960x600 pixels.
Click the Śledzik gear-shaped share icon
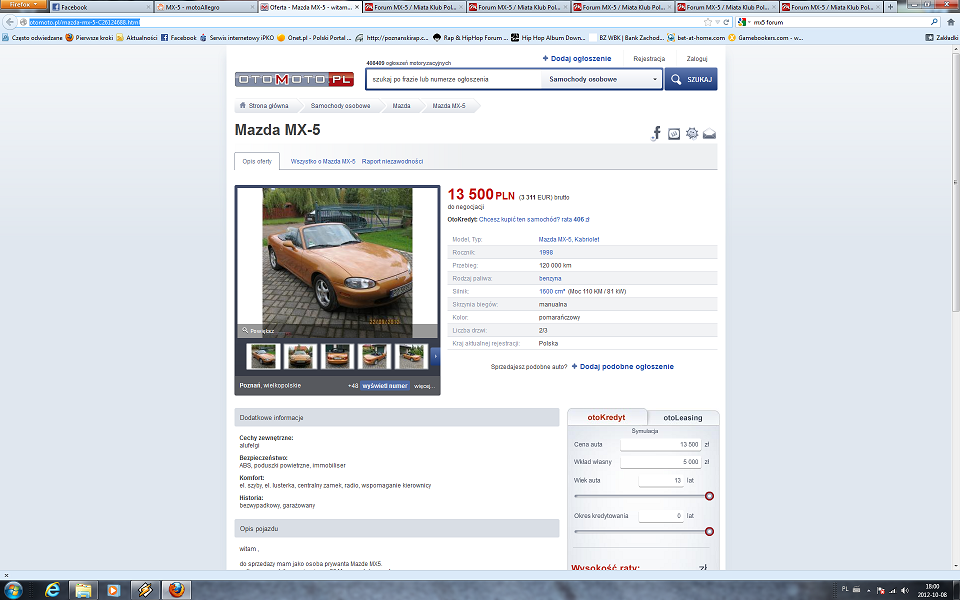coord(691,133)
